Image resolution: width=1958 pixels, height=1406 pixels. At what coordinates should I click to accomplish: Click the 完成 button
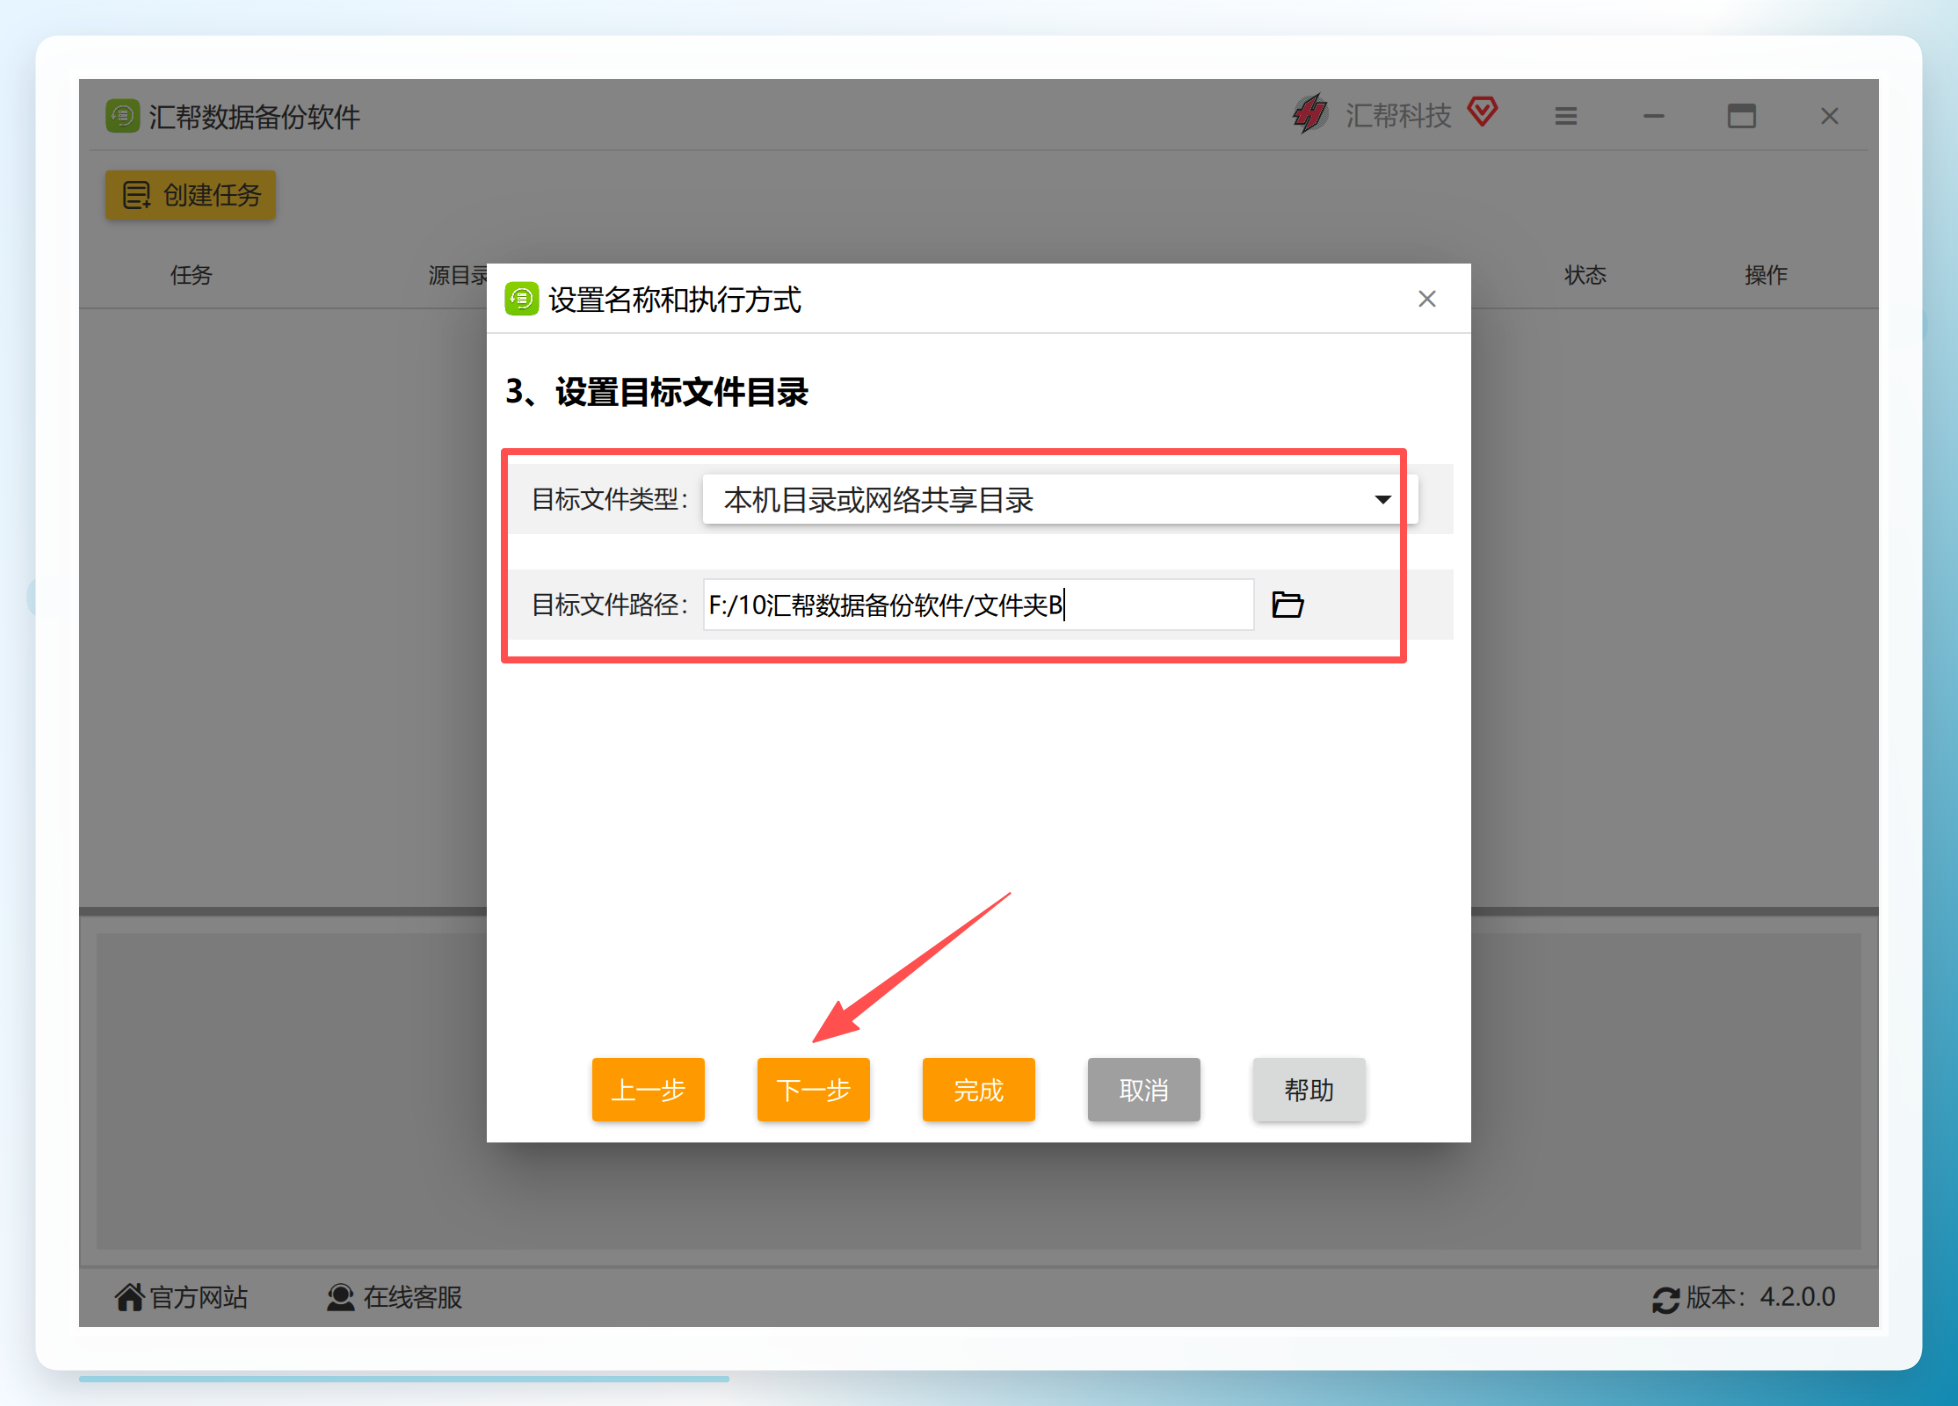(x=978, y=1089)
